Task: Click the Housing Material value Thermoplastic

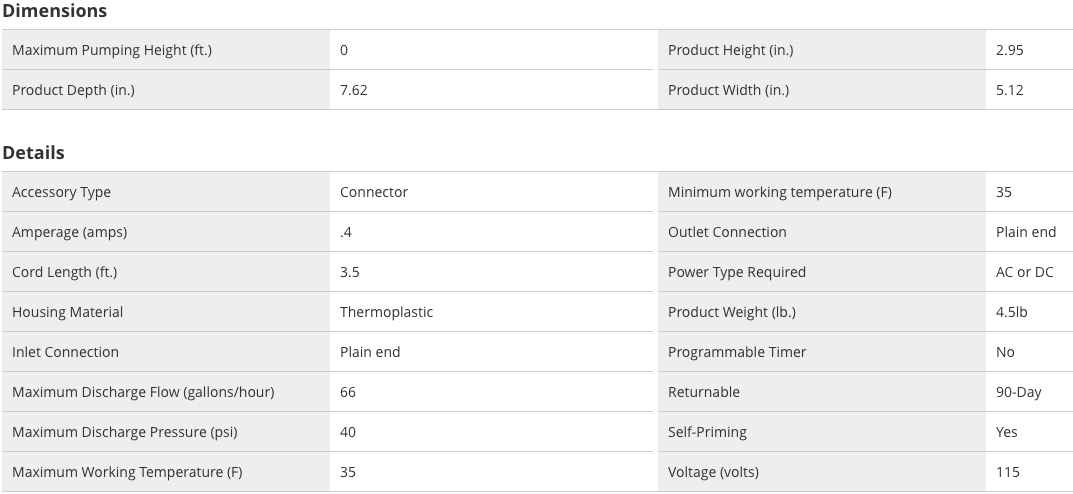Action: point(387,312)
